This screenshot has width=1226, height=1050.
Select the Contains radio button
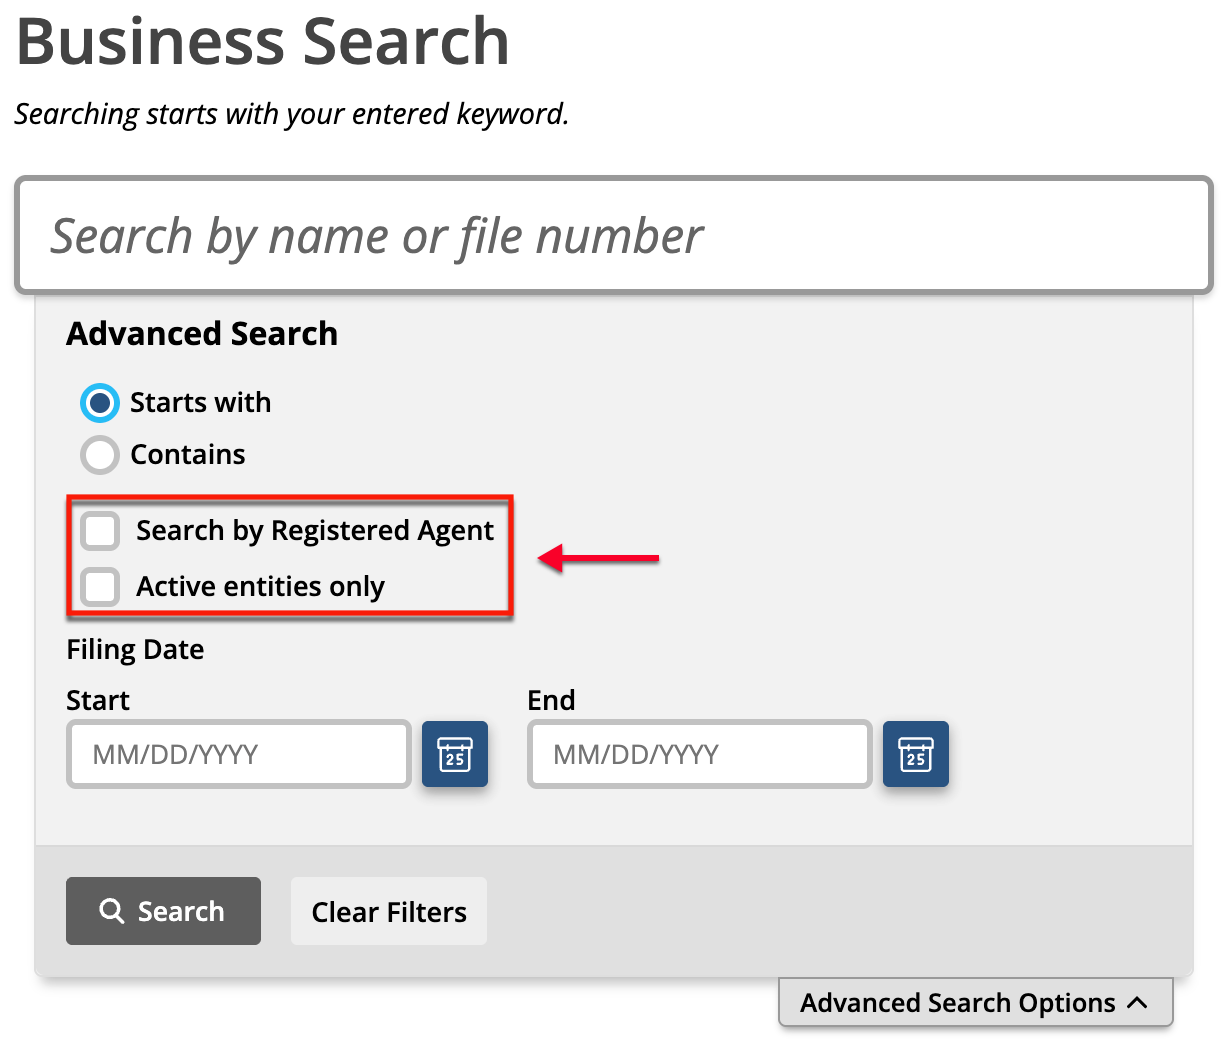[x=100, y=455]
